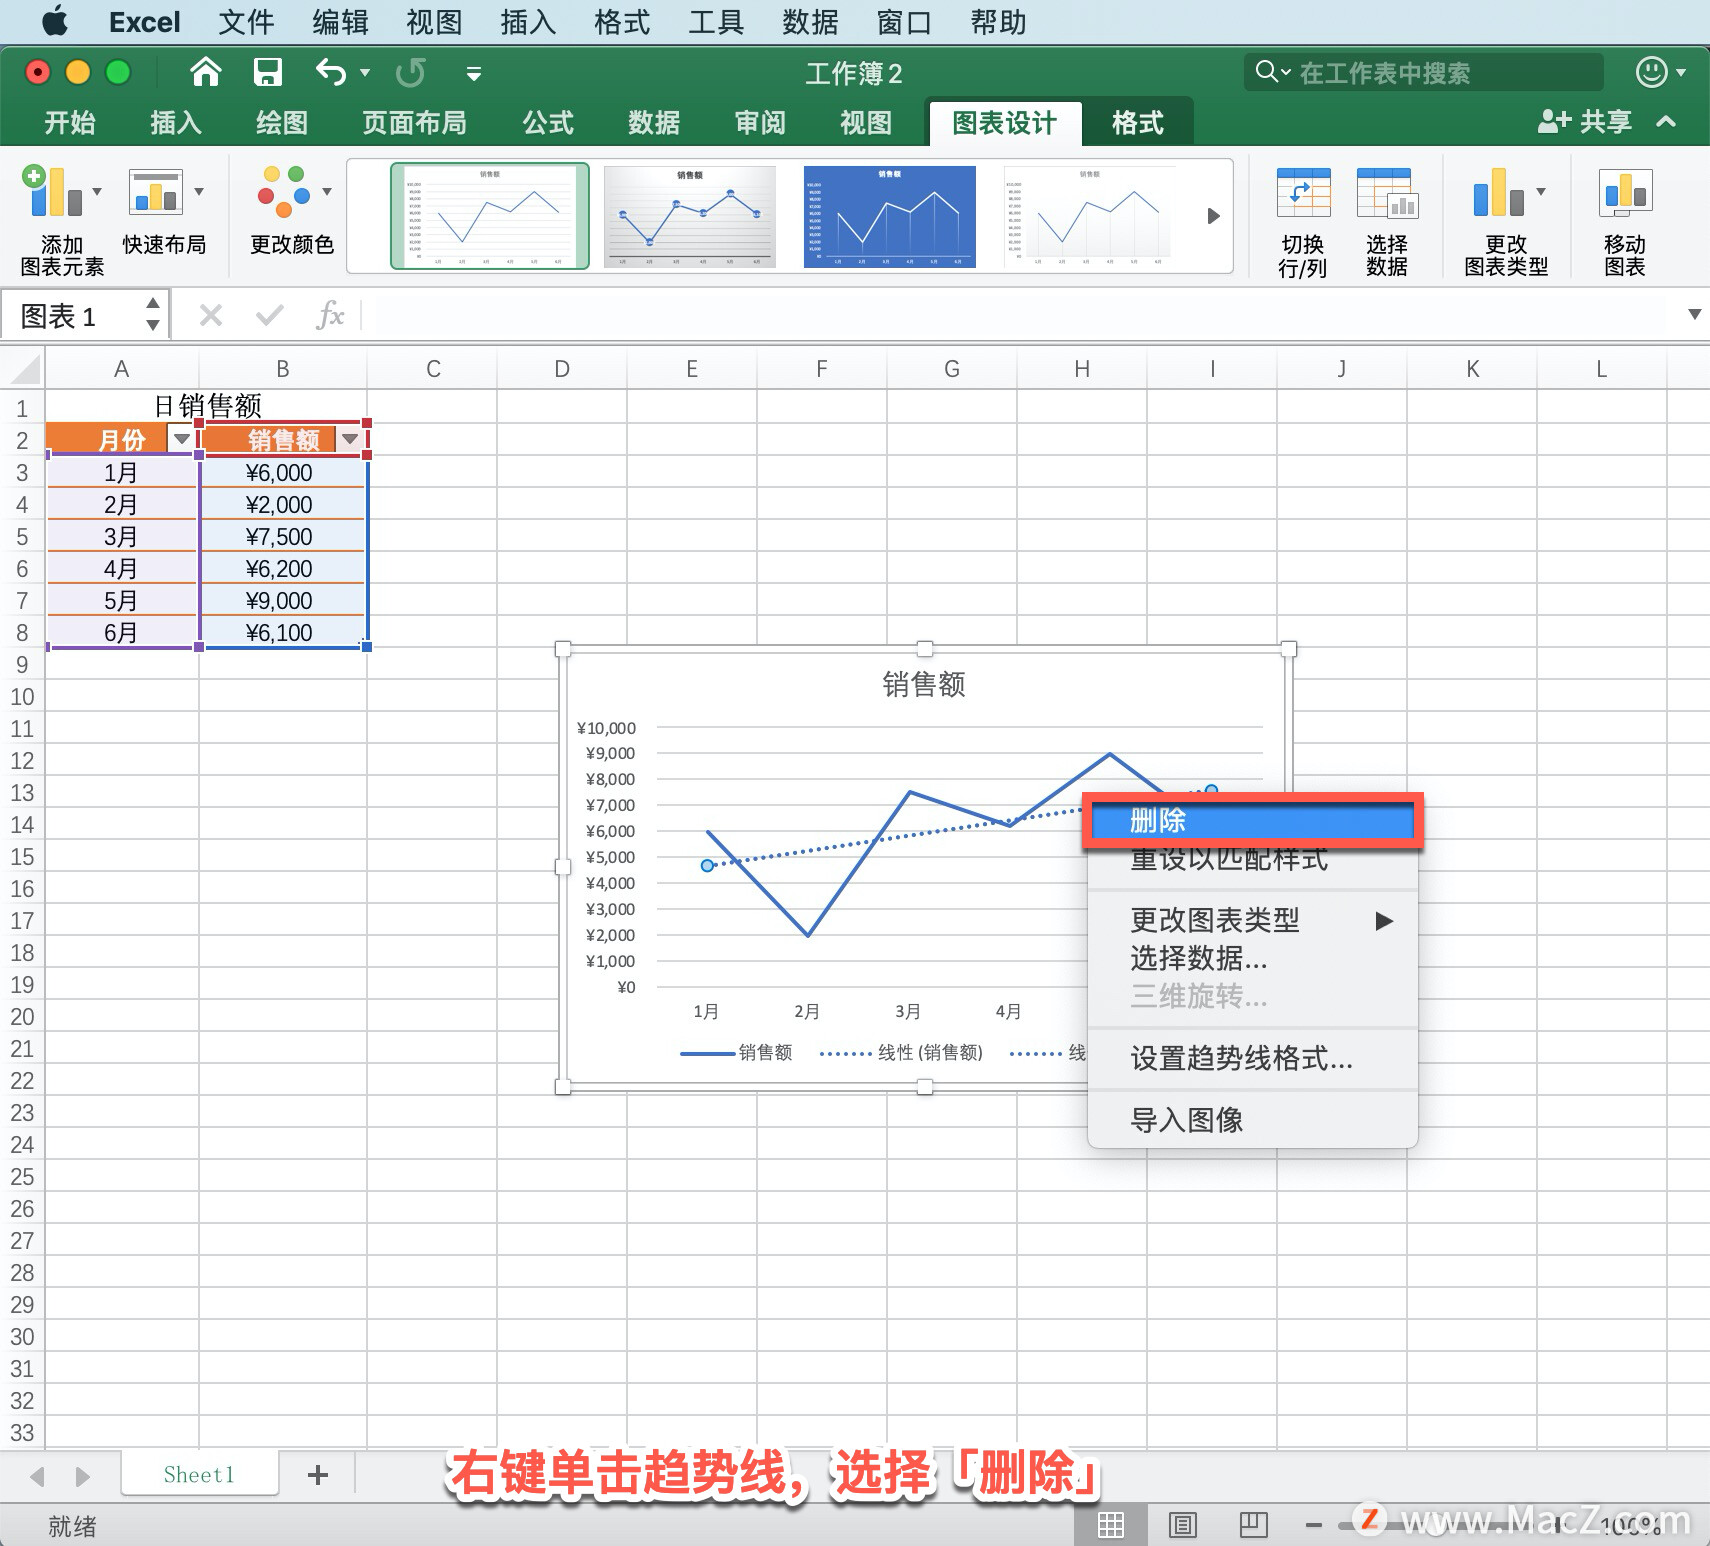Switch to the 开始 ribbon tab
Image resolution: width=1710 pixels, height=1546 pixels.
[x=70, y=123]
